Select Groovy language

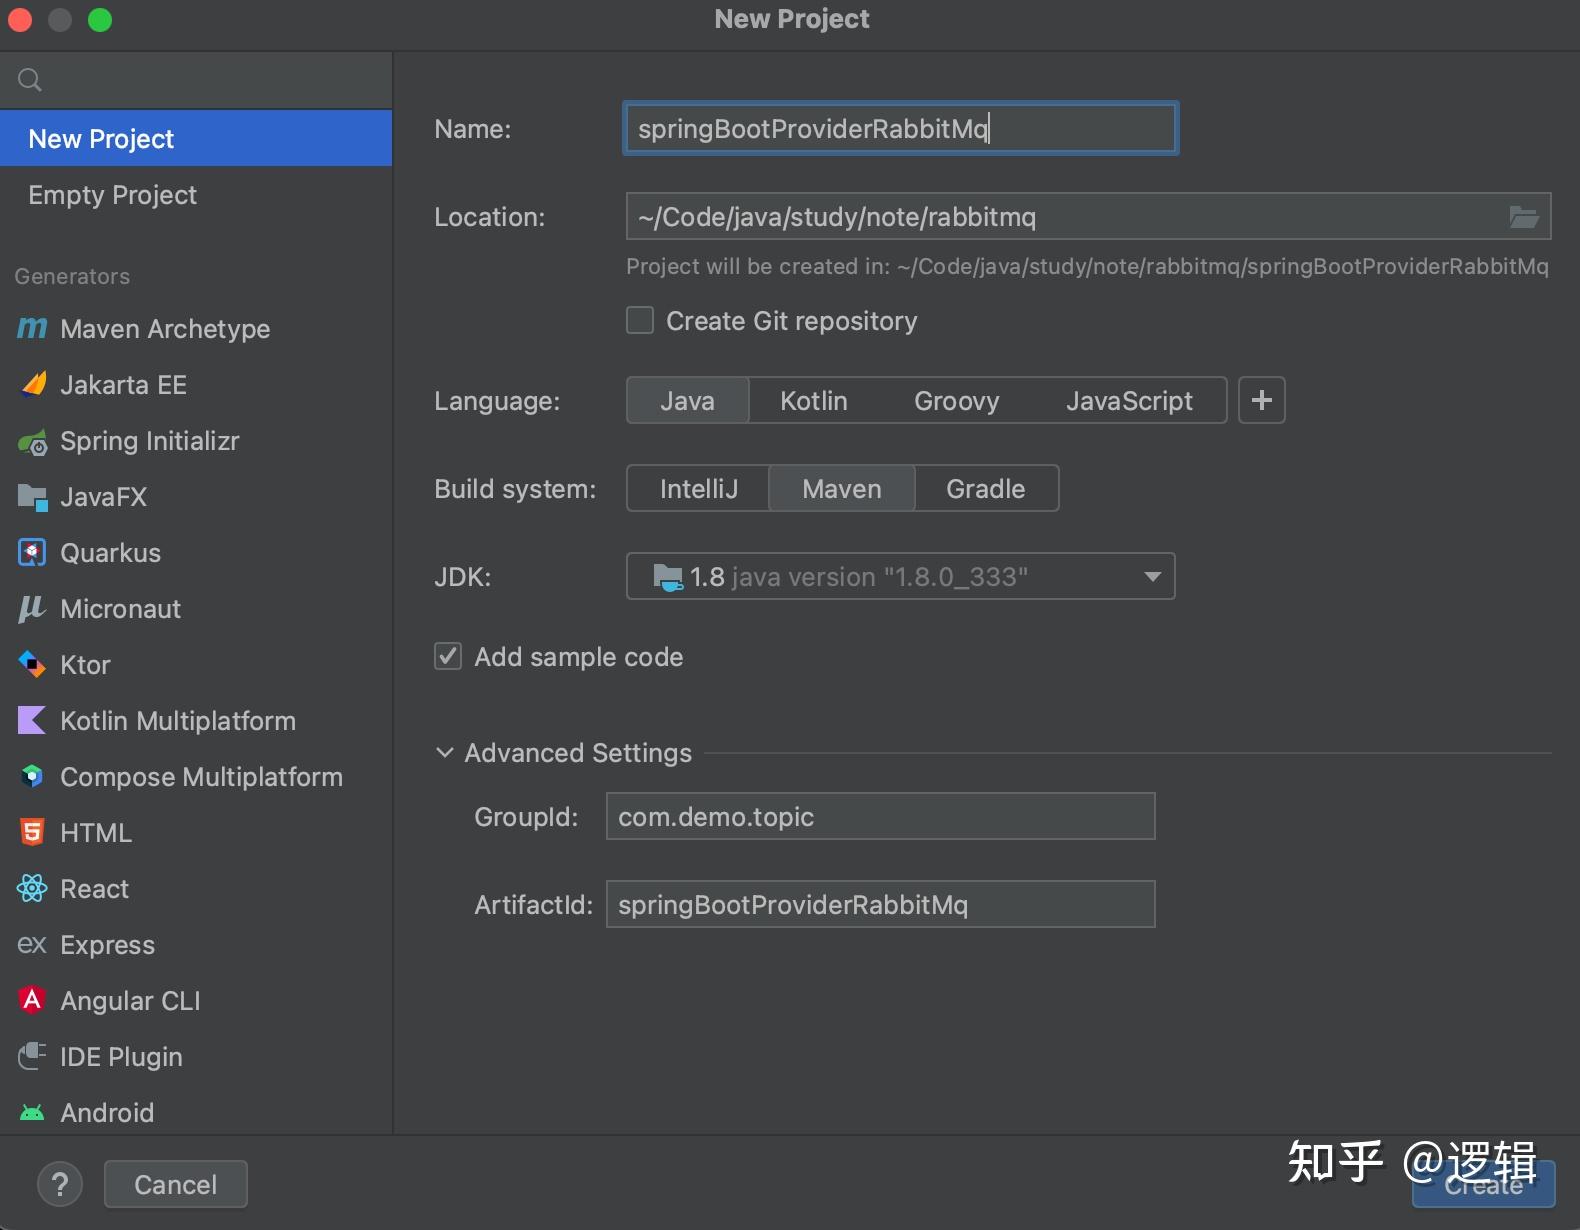[x=957, y=400]
